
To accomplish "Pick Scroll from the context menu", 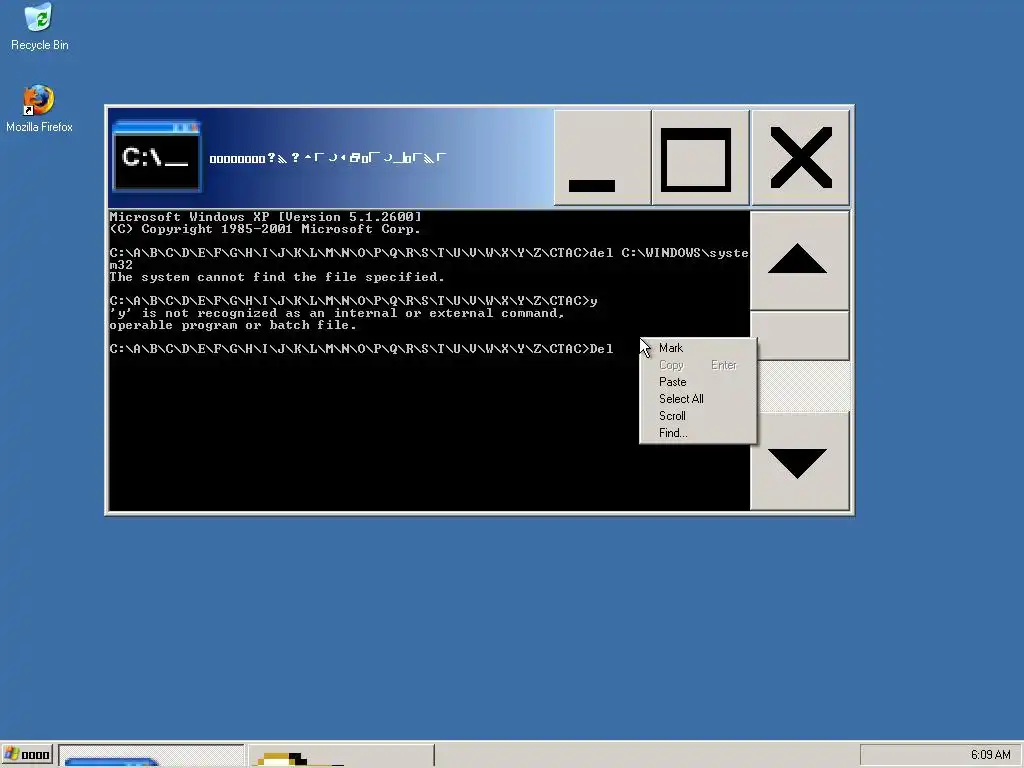I will click(x=672, y=416).
